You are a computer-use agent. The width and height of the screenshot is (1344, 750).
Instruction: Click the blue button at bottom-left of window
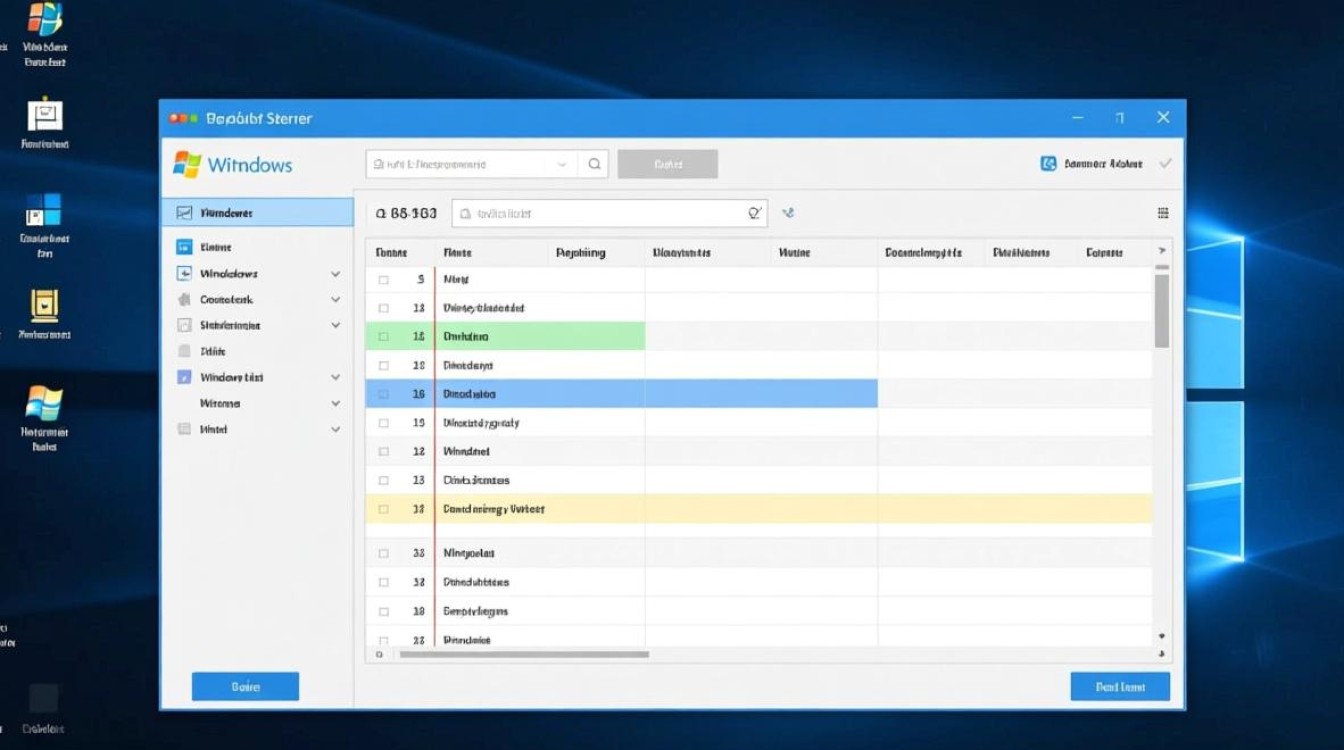pyautogui.click(x=245, y=687)
